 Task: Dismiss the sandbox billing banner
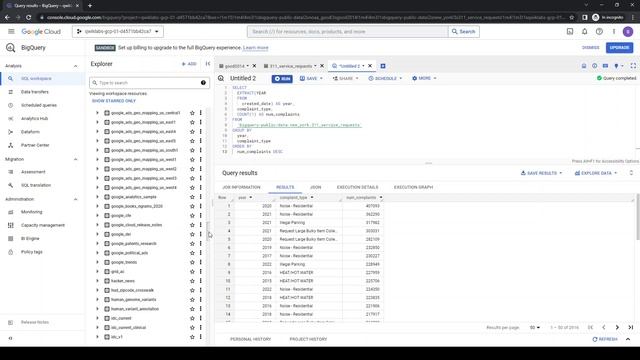(x=590, y=48)
